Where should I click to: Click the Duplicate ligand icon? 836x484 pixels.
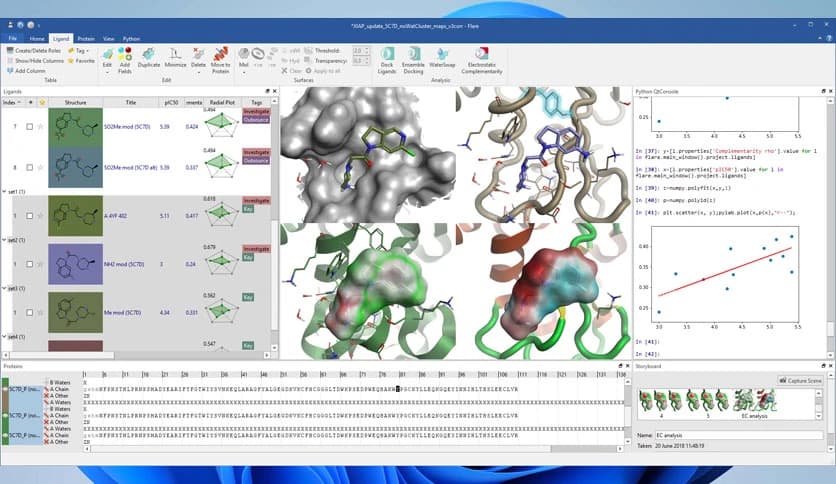pos(149,56)
